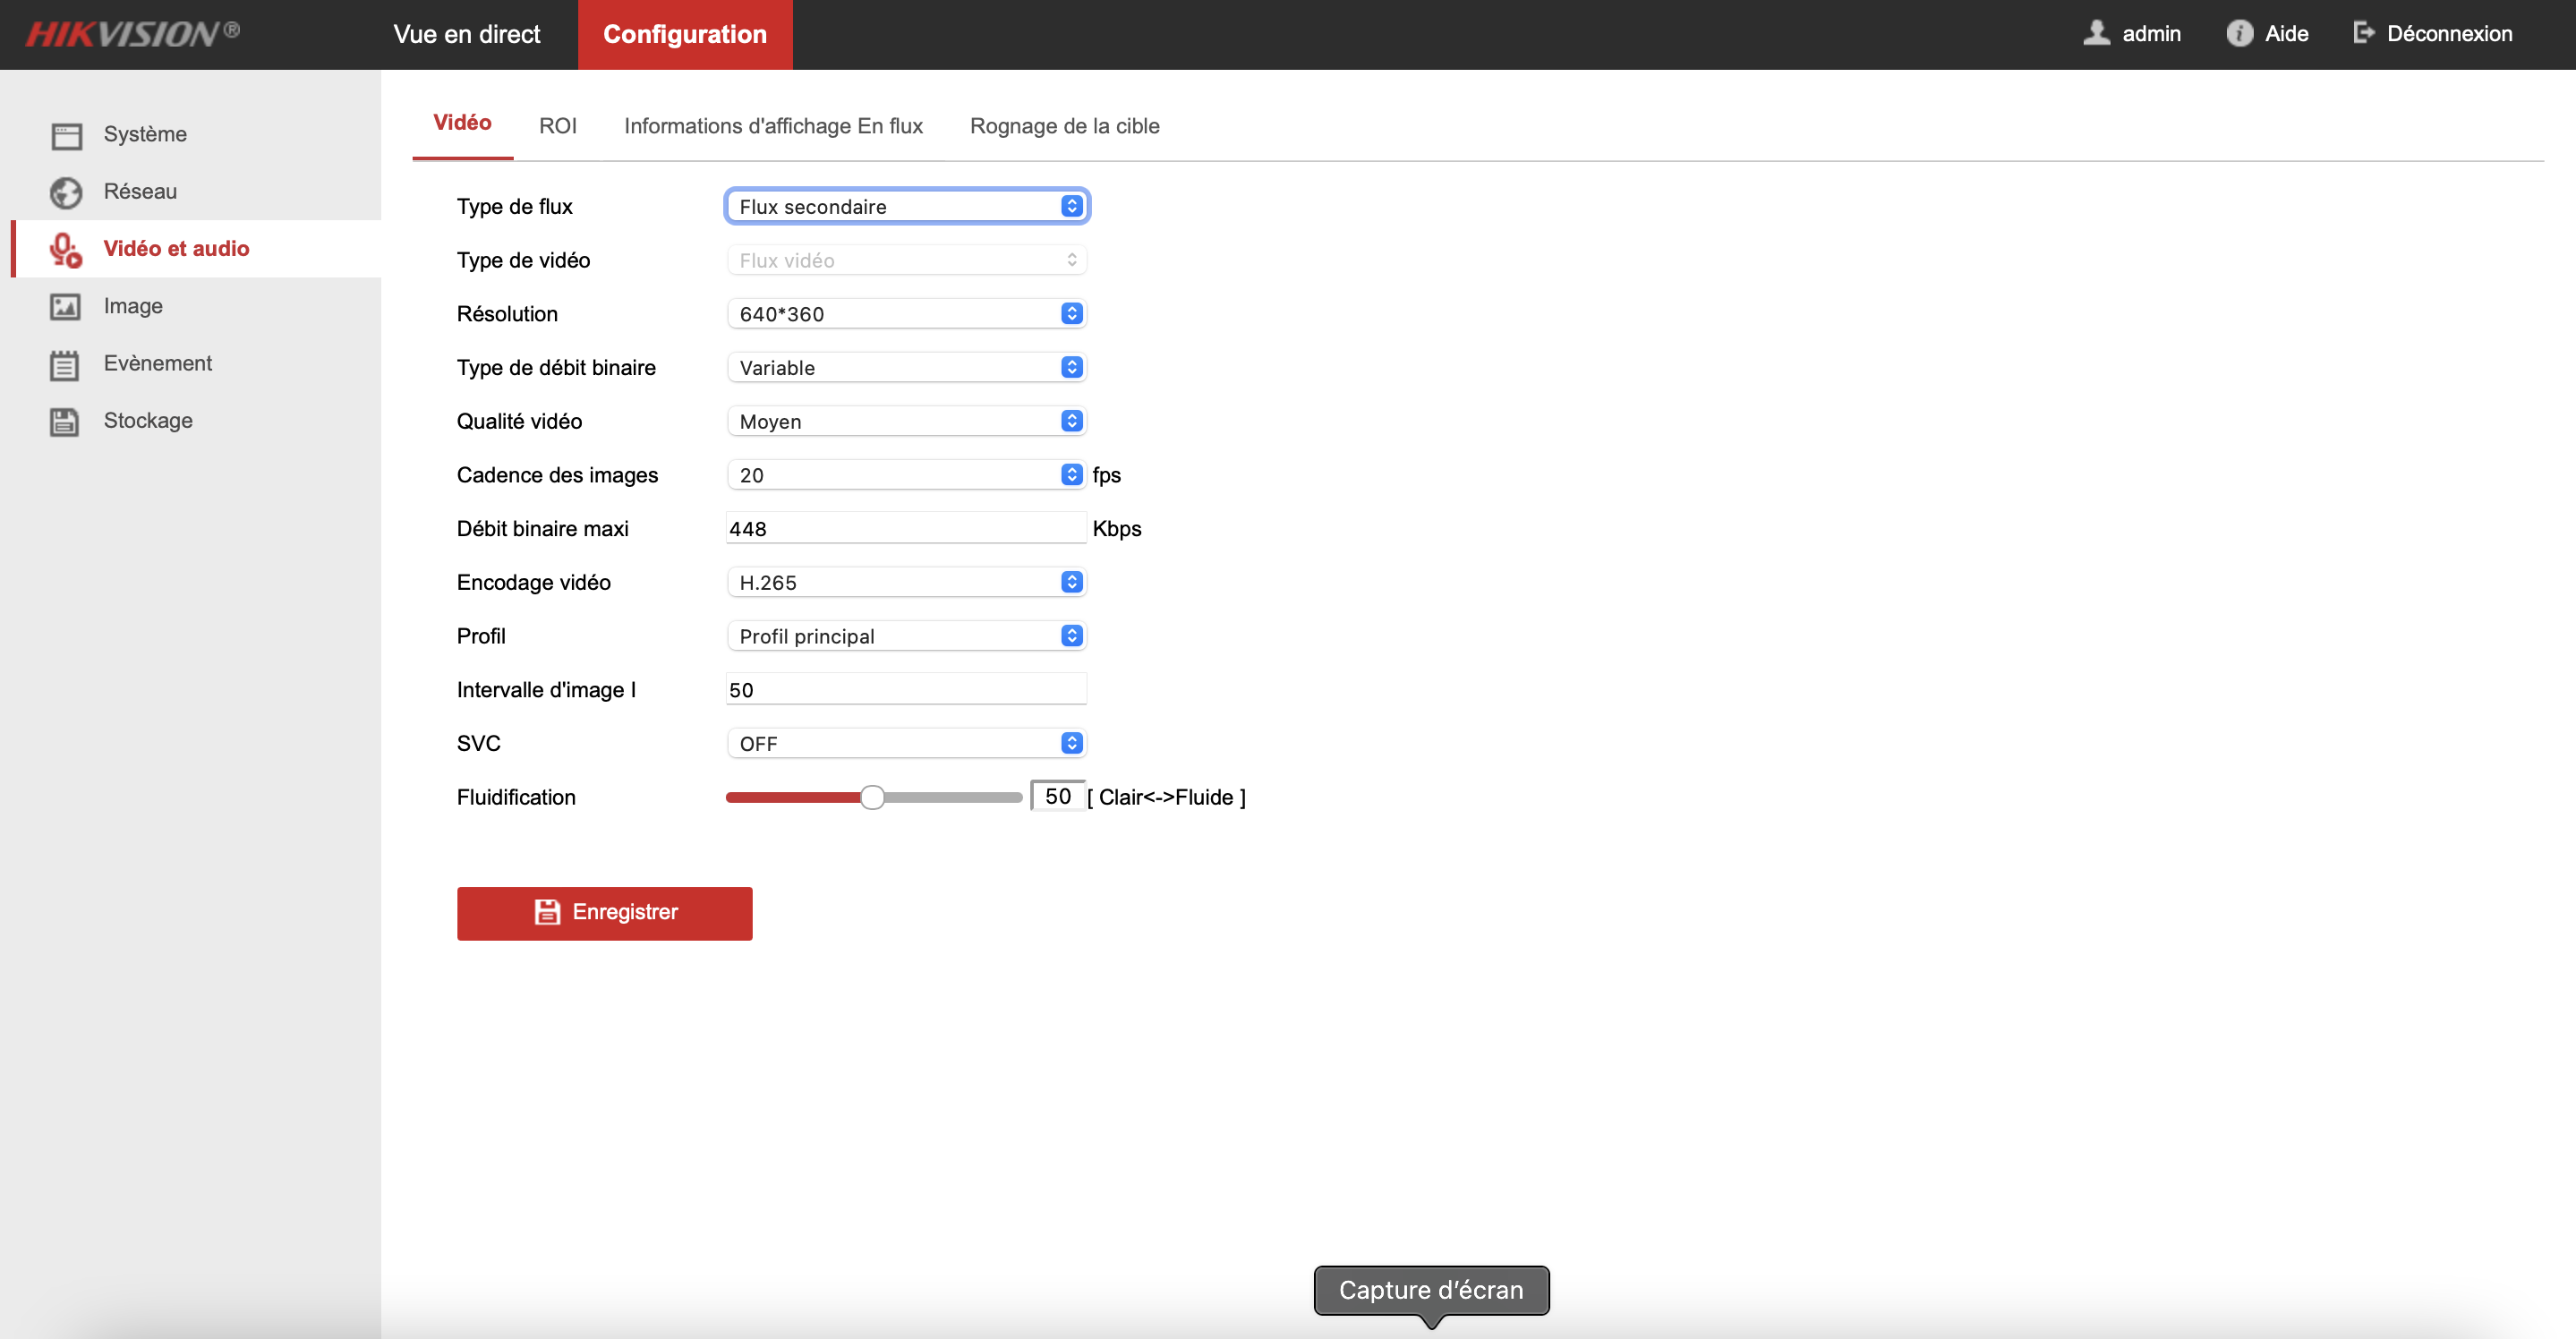Switch to the Rognage de la cible tab
The image size is (2576, 1339).
pyautogui.click(x=1065, y=124)
